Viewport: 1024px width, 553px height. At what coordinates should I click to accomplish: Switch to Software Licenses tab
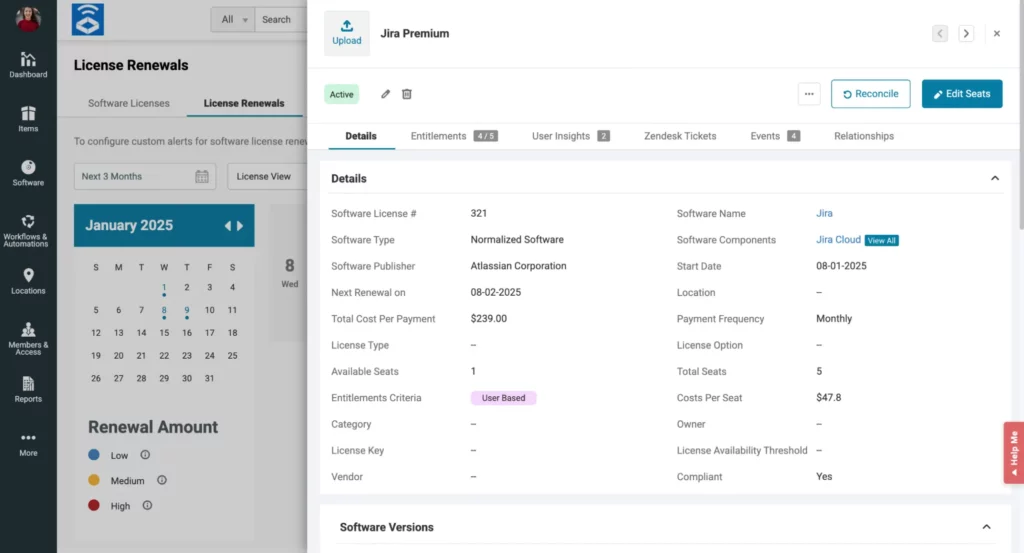pos(129,103)
